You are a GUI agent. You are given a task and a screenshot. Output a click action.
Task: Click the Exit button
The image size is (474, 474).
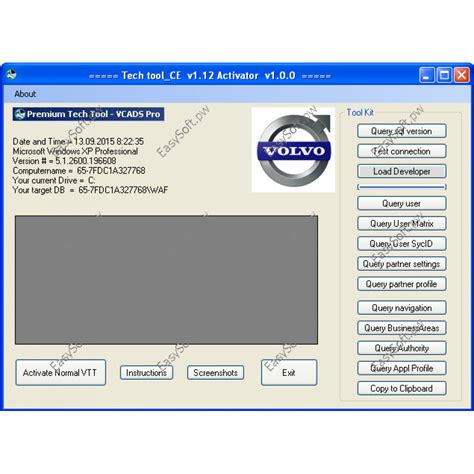click(289, 372)
